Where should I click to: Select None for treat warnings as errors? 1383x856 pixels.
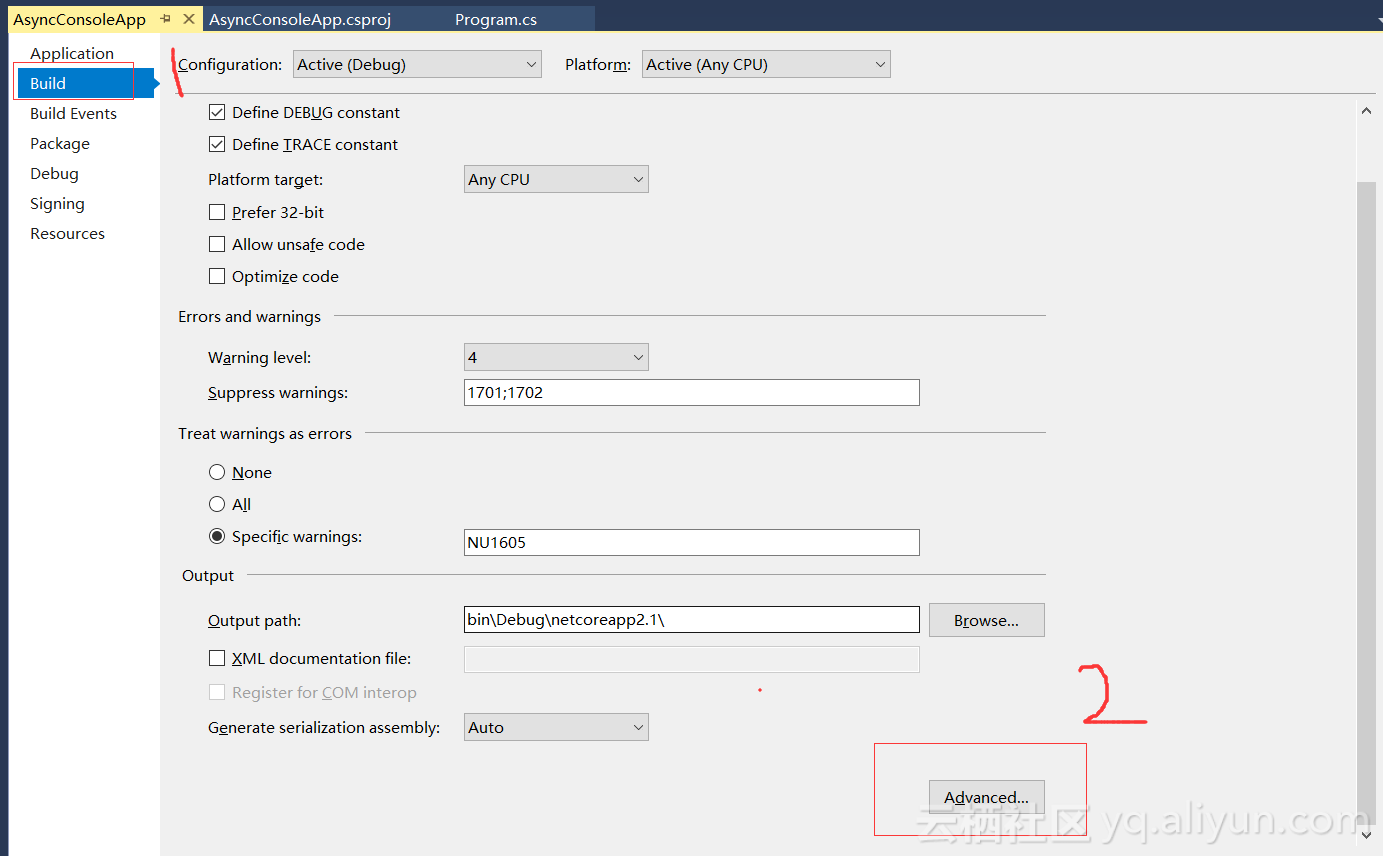(217, 472)
